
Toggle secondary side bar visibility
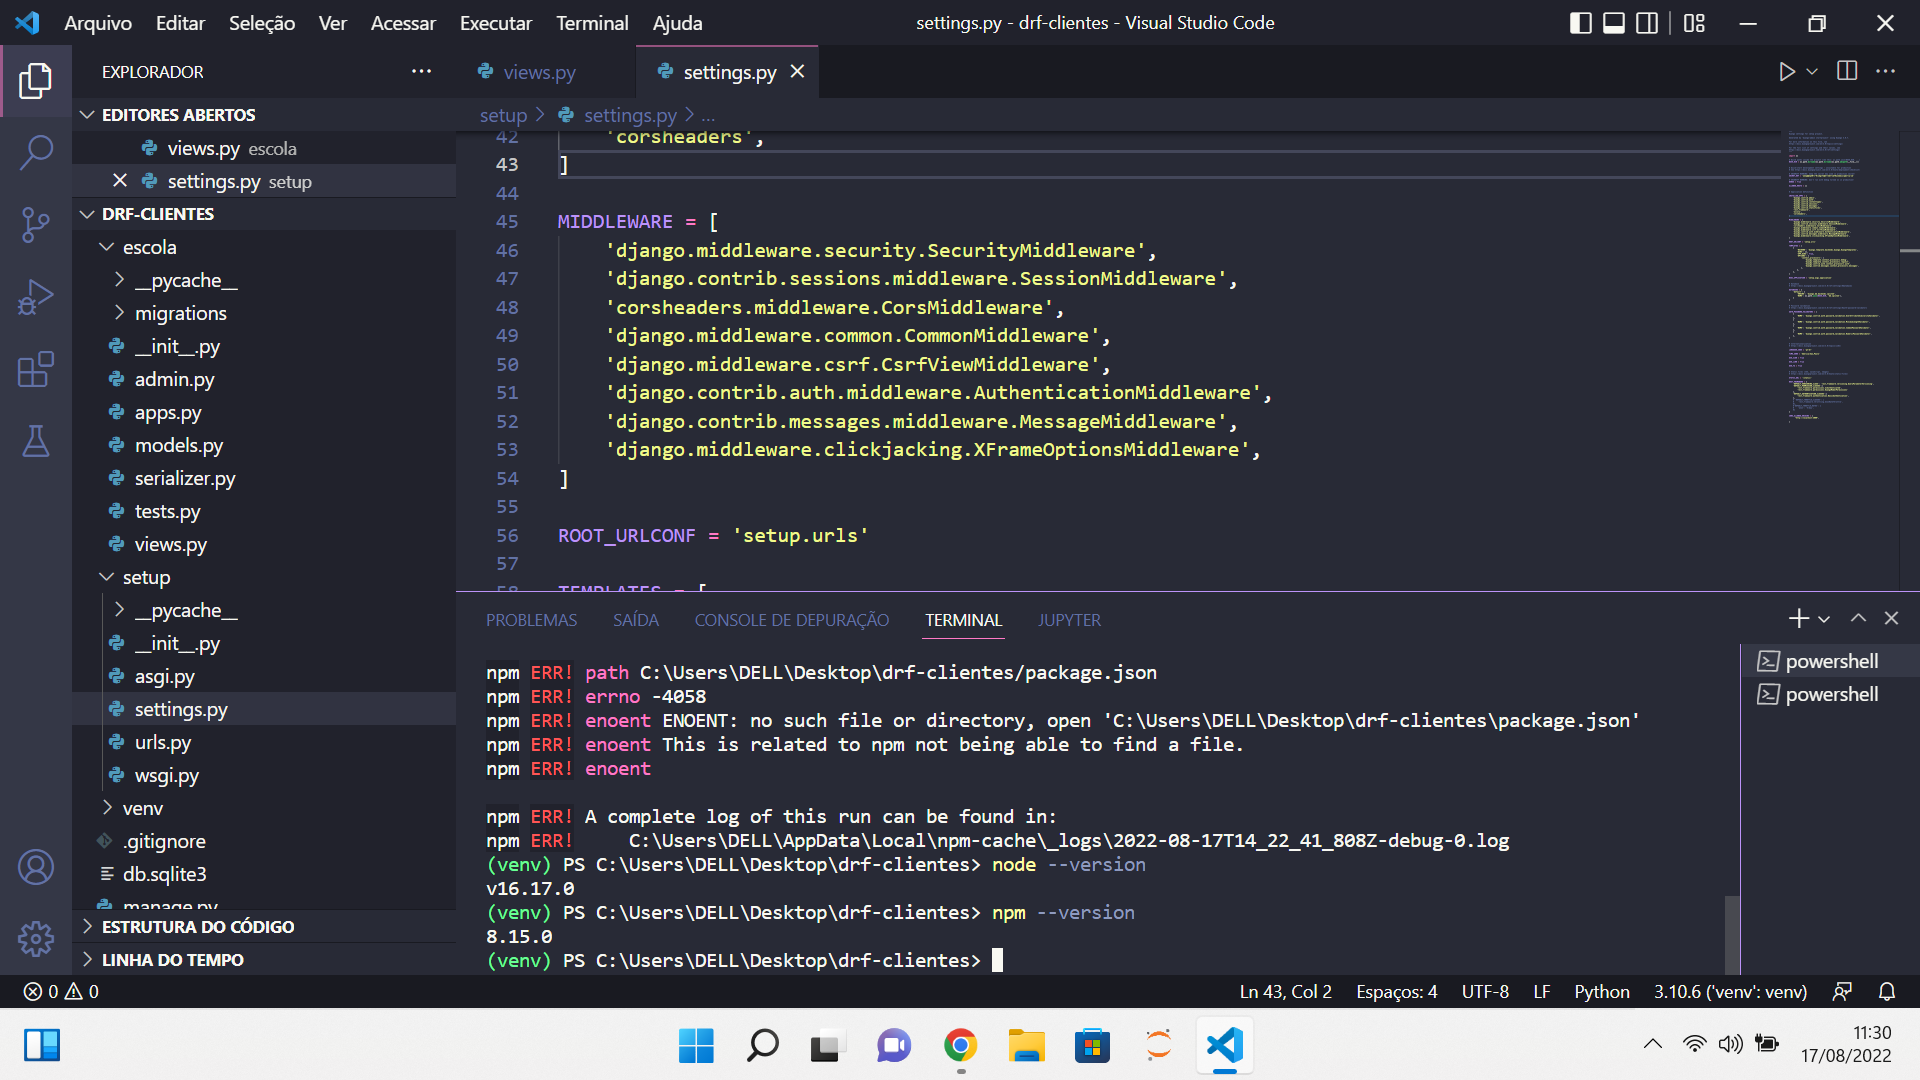pos(1647,23)
